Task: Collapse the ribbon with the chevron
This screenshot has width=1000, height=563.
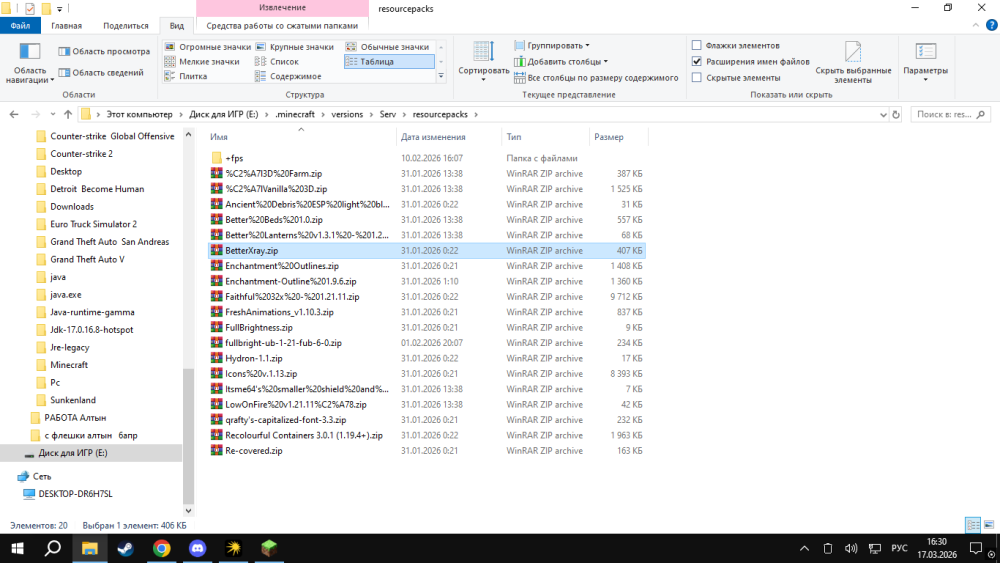Action: [976, 26]
